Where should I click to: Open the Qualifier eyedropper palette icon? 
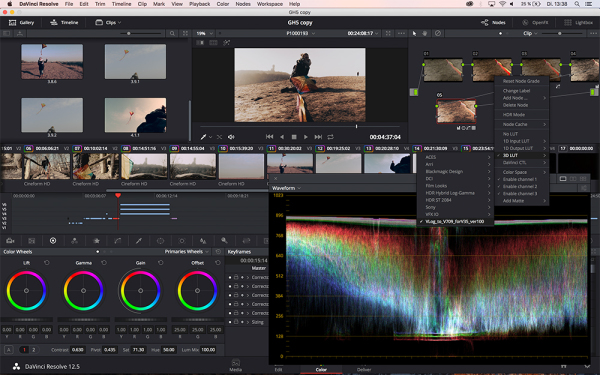(139, 241)
